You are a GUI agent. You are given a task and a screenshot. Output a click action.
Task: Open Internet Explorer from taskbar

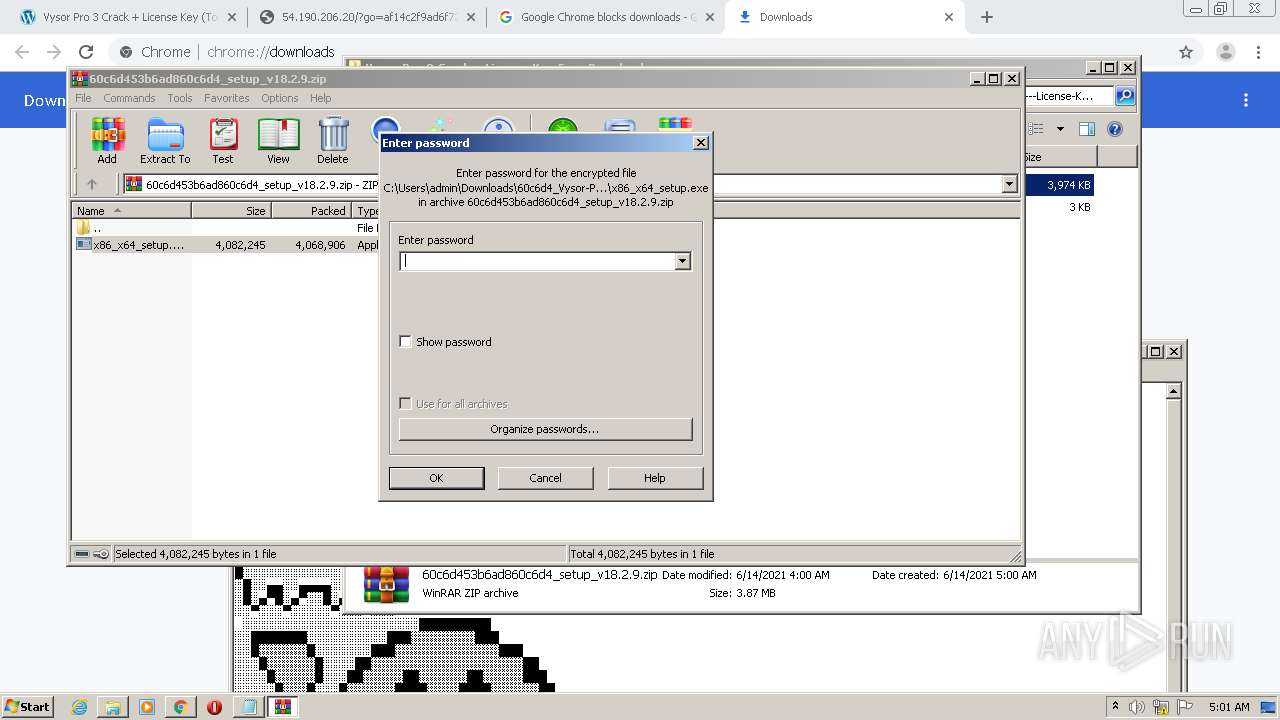(x=79, y=707)
